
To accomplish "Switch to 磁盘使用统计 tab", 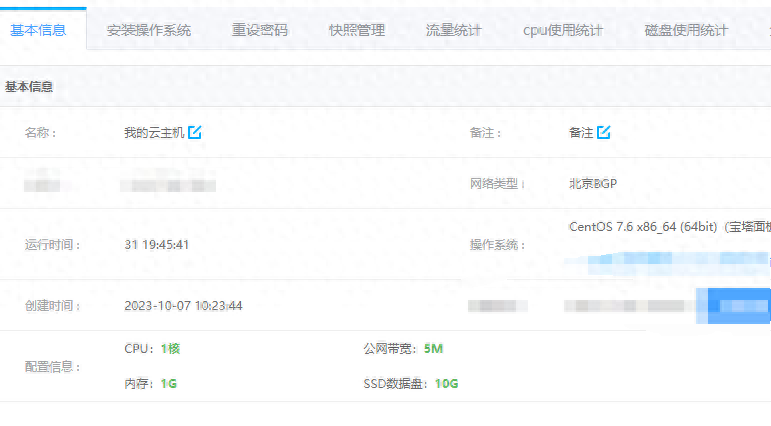I will (686, 30).
